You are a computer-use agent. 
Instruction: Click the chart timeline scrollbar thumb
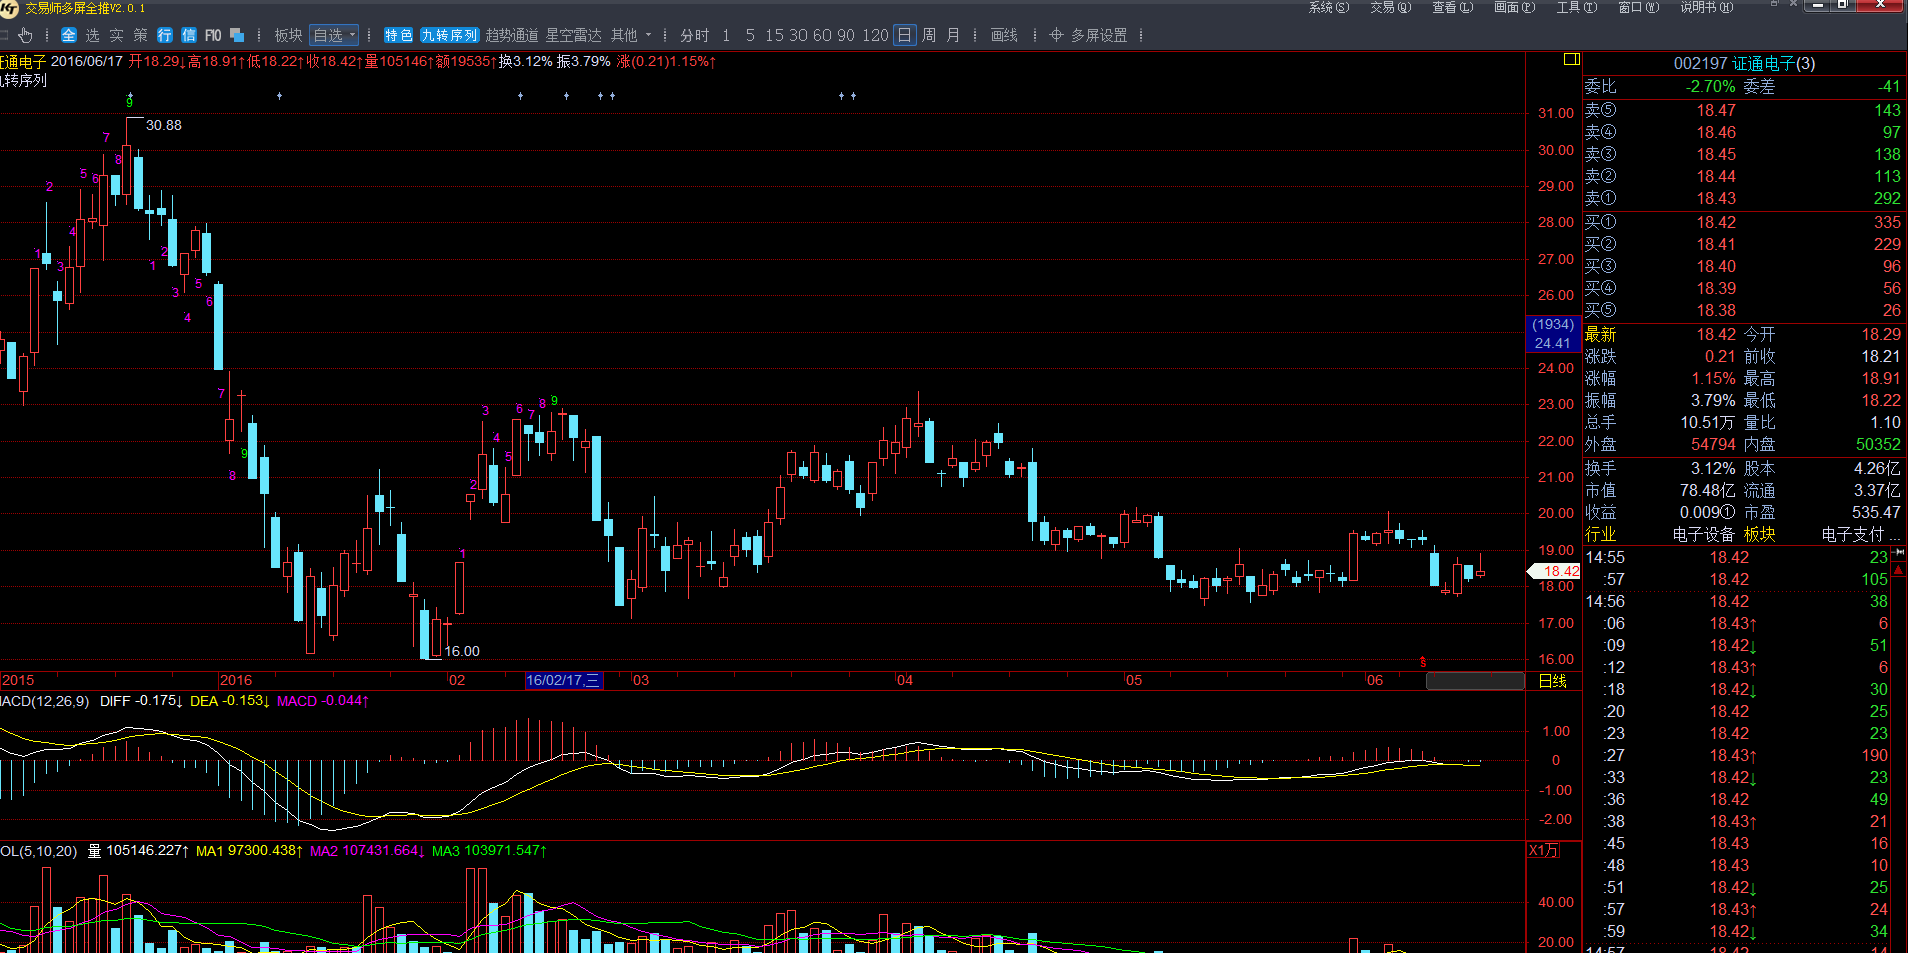[x=1474, y=681]
